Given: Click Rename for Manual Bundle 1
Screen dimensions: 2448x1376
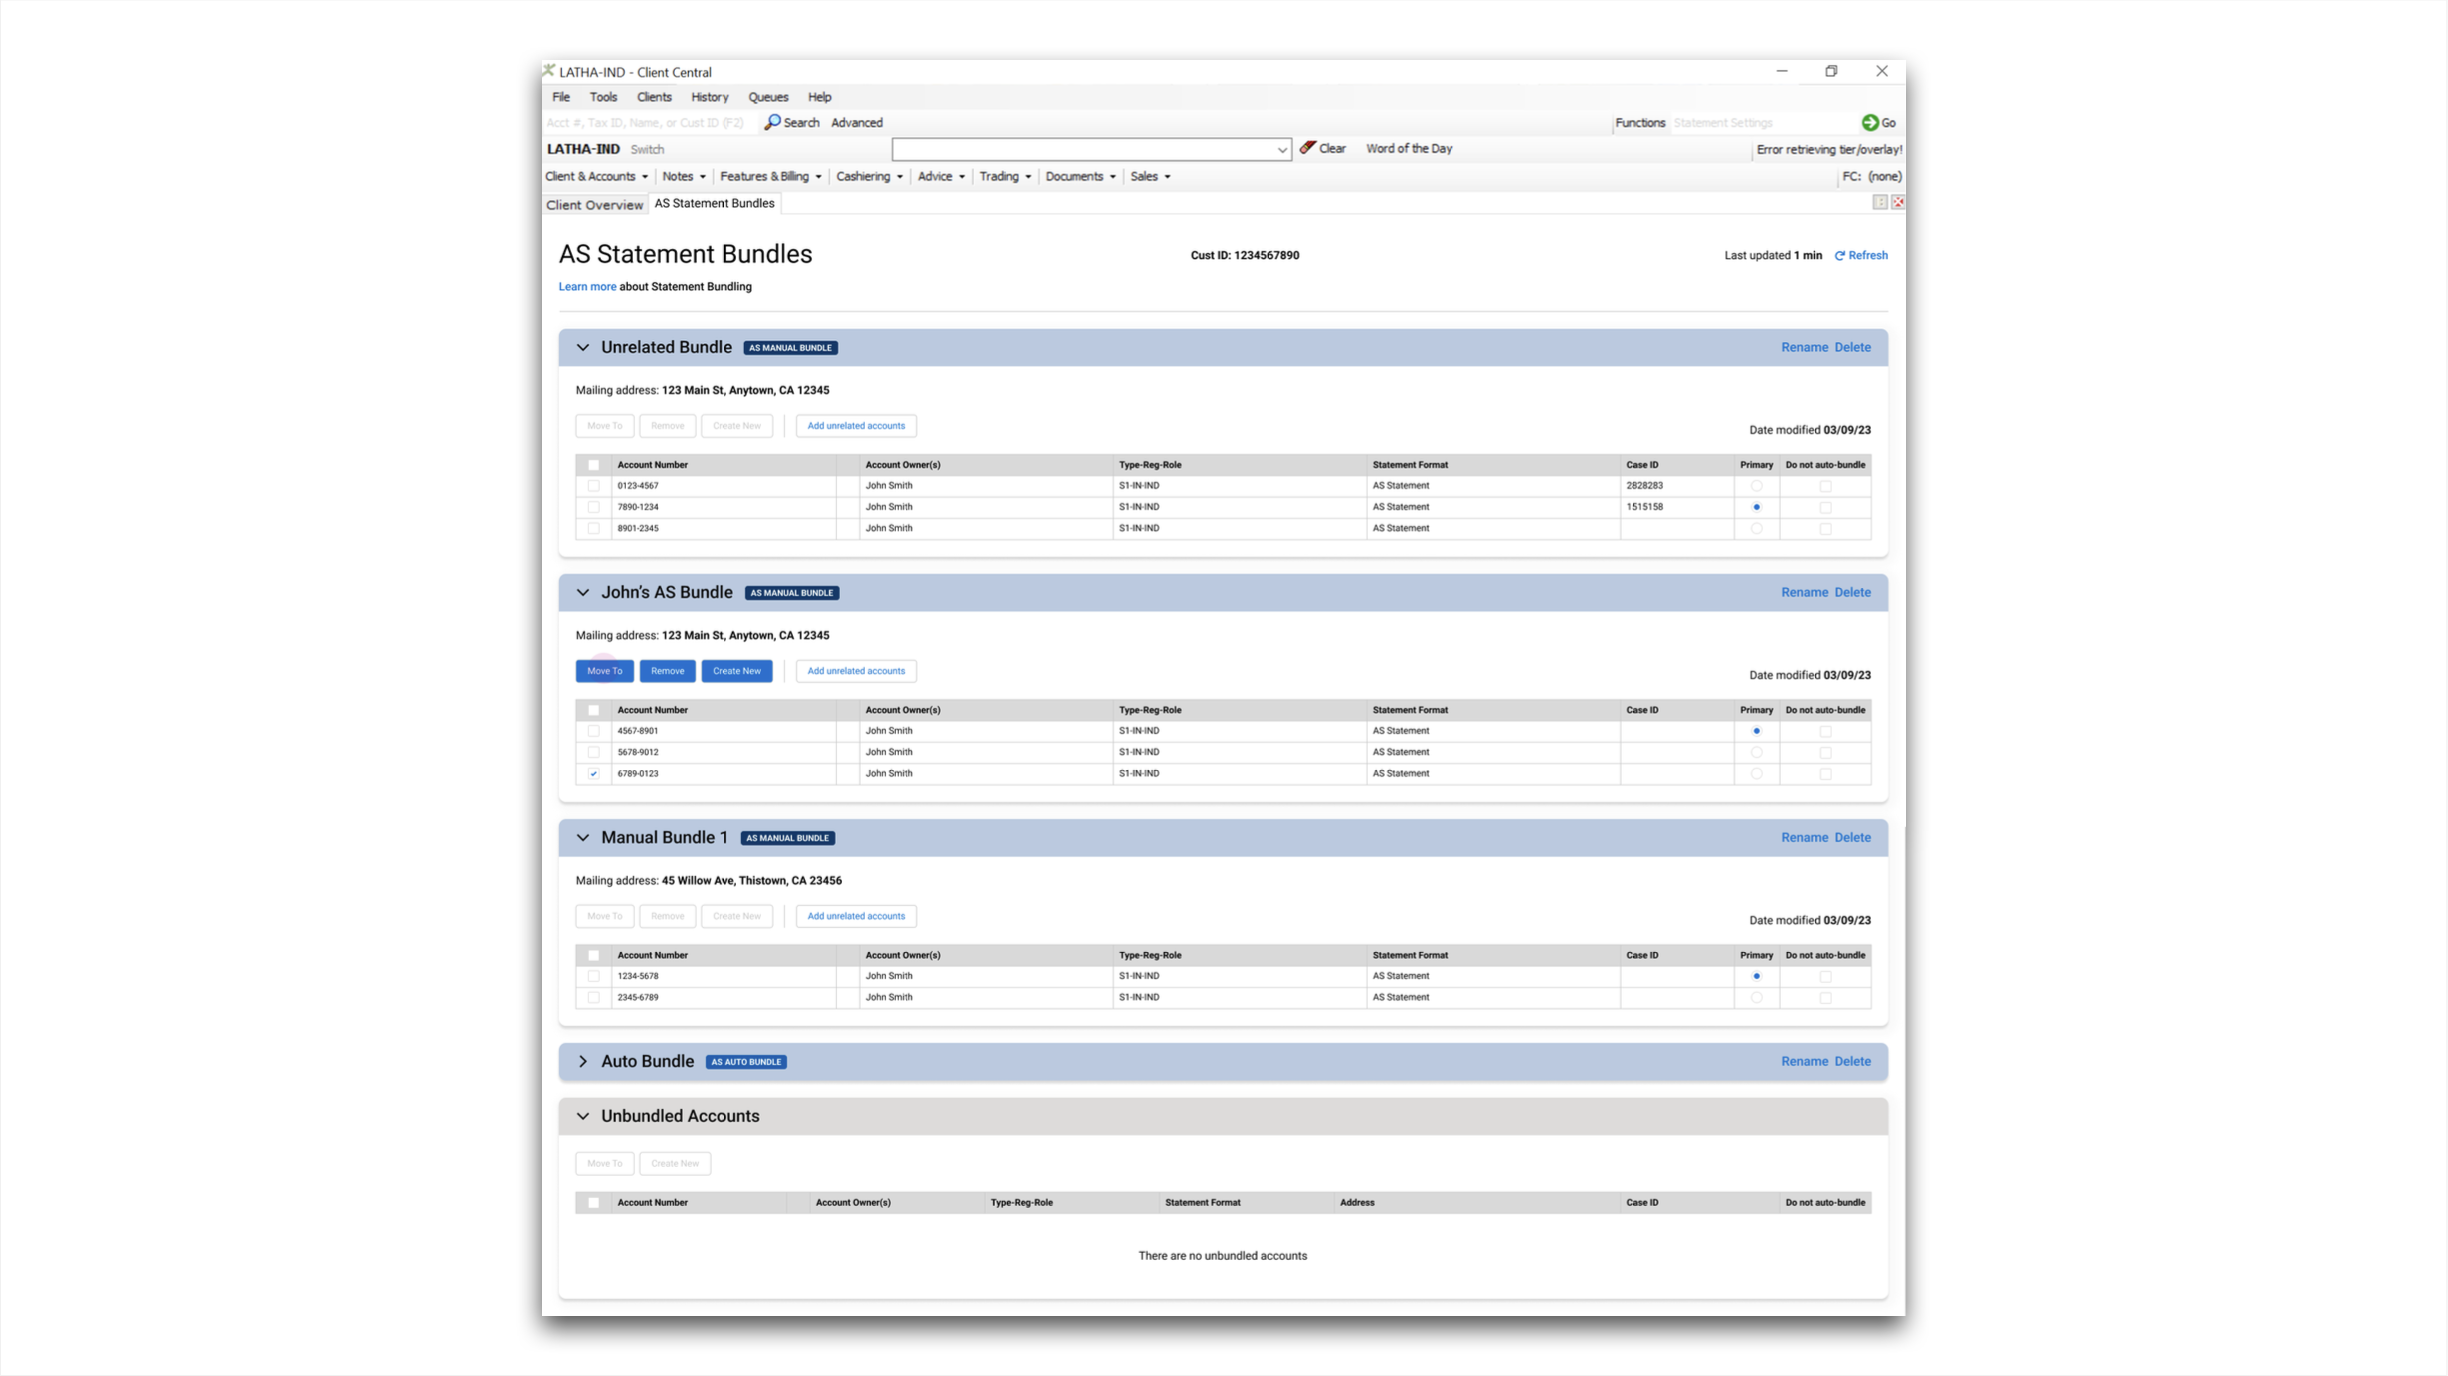Looking at the screenshot, I should pyautogui.click(x=1803, y=838).
